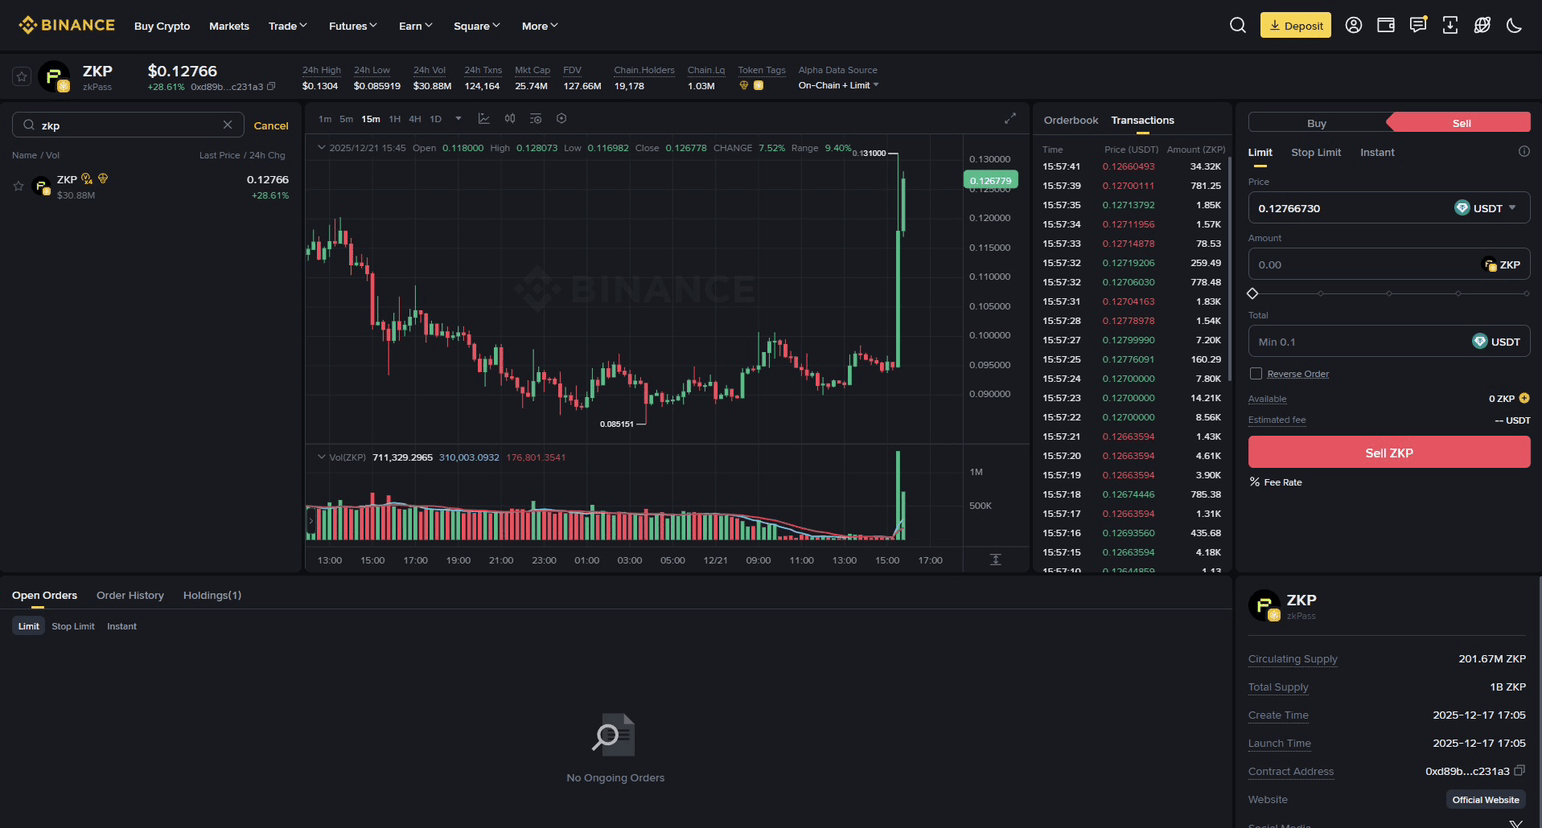Select the 4H interval
1542x828 pixels.
414,119
